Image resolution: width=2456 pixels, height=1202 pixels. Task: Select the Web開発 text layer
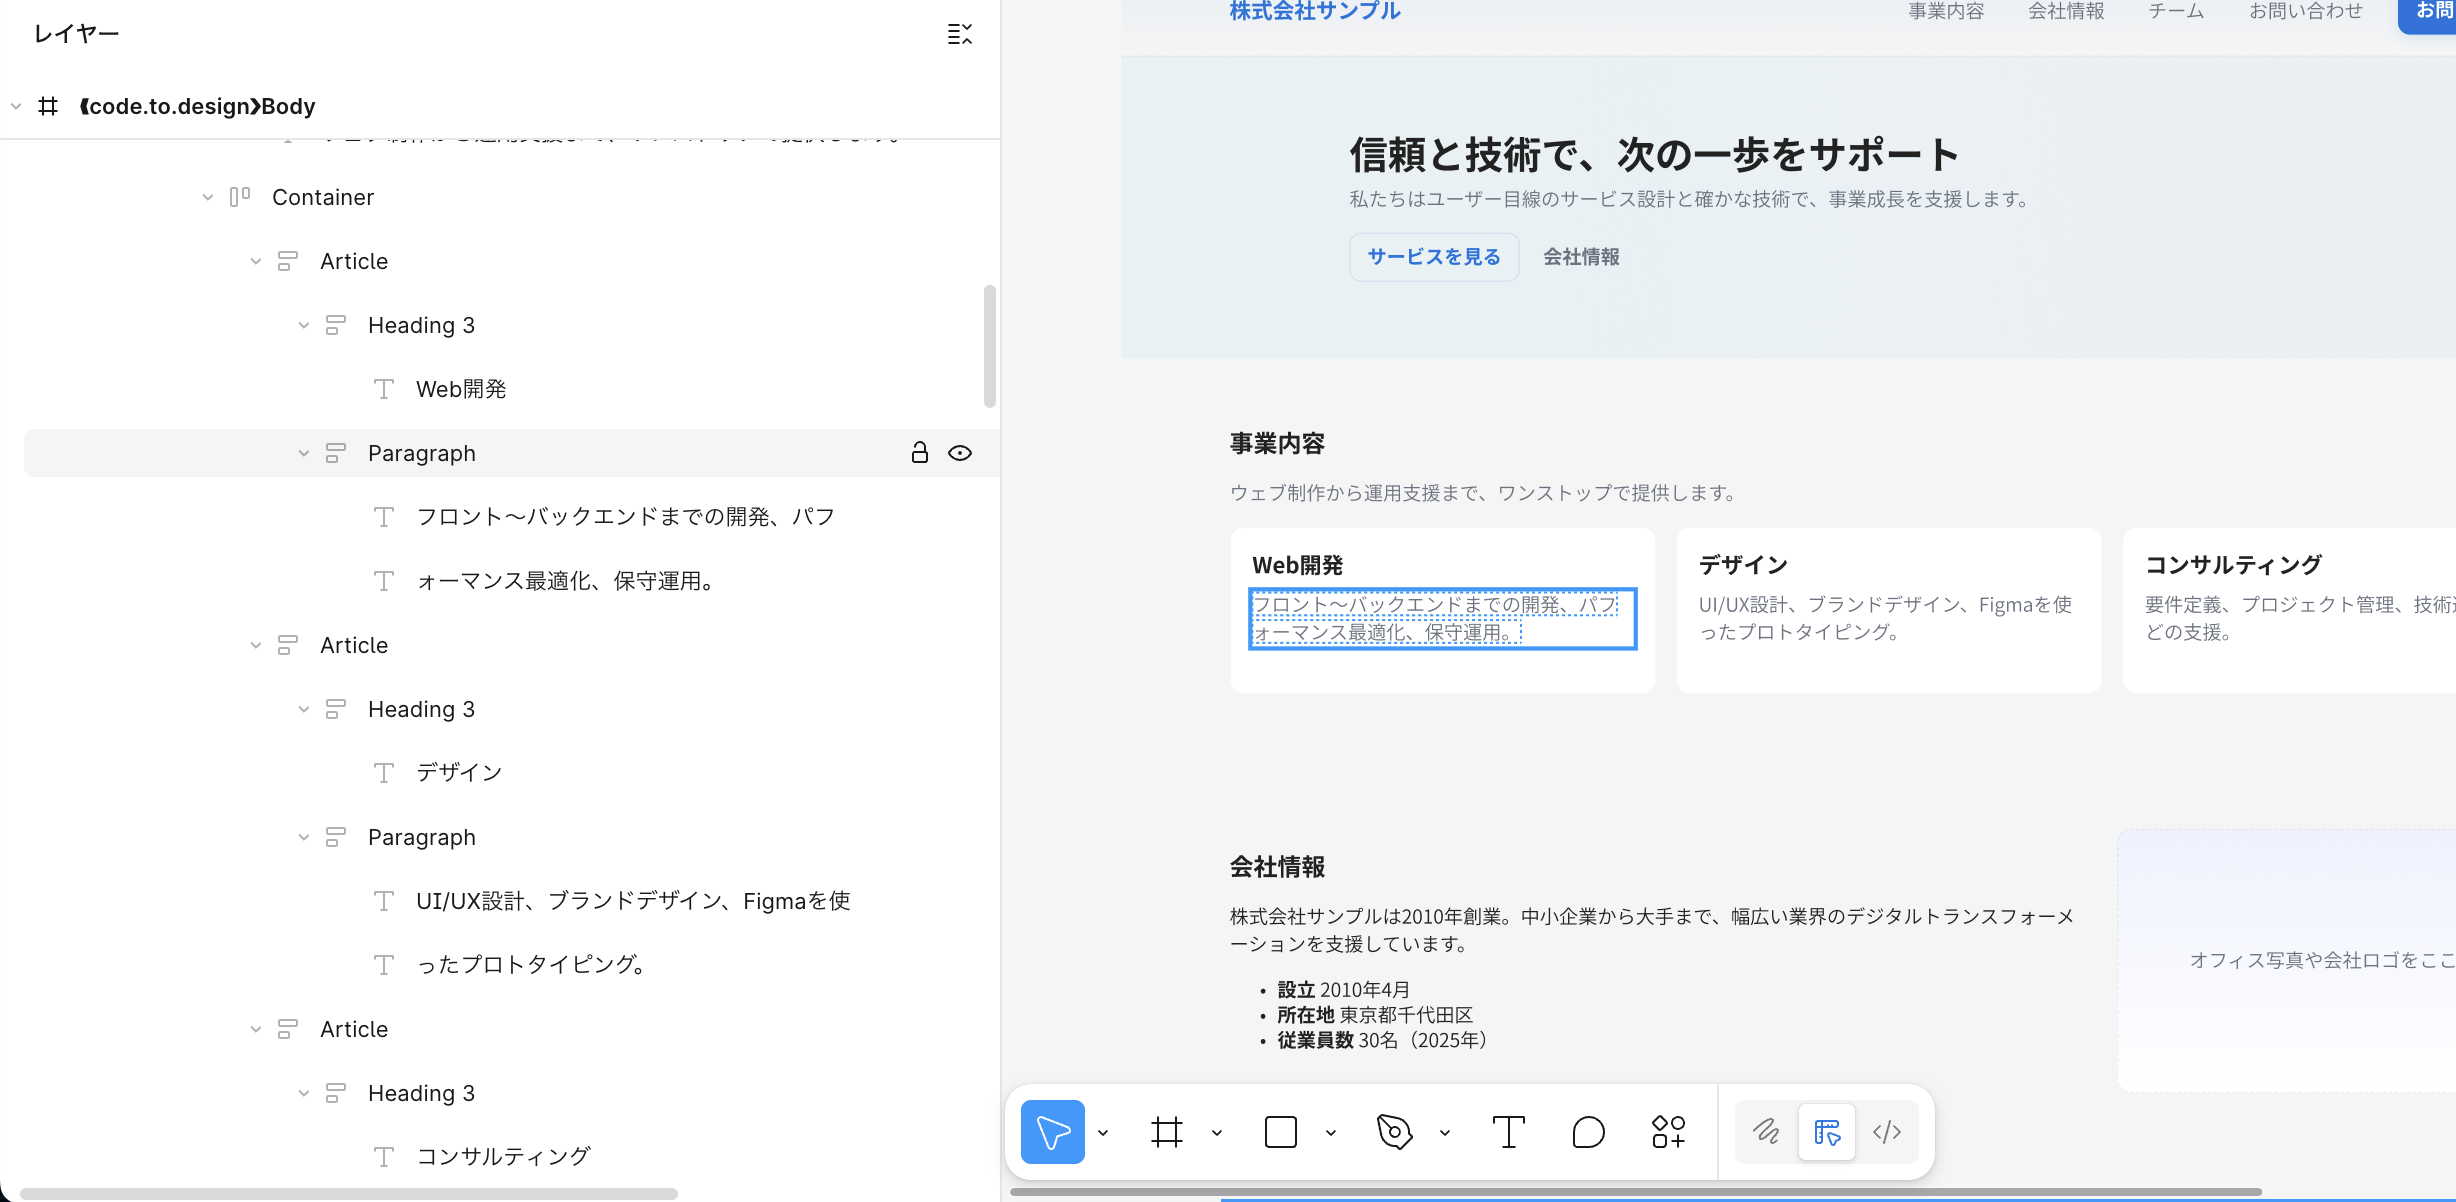[461, 389]
